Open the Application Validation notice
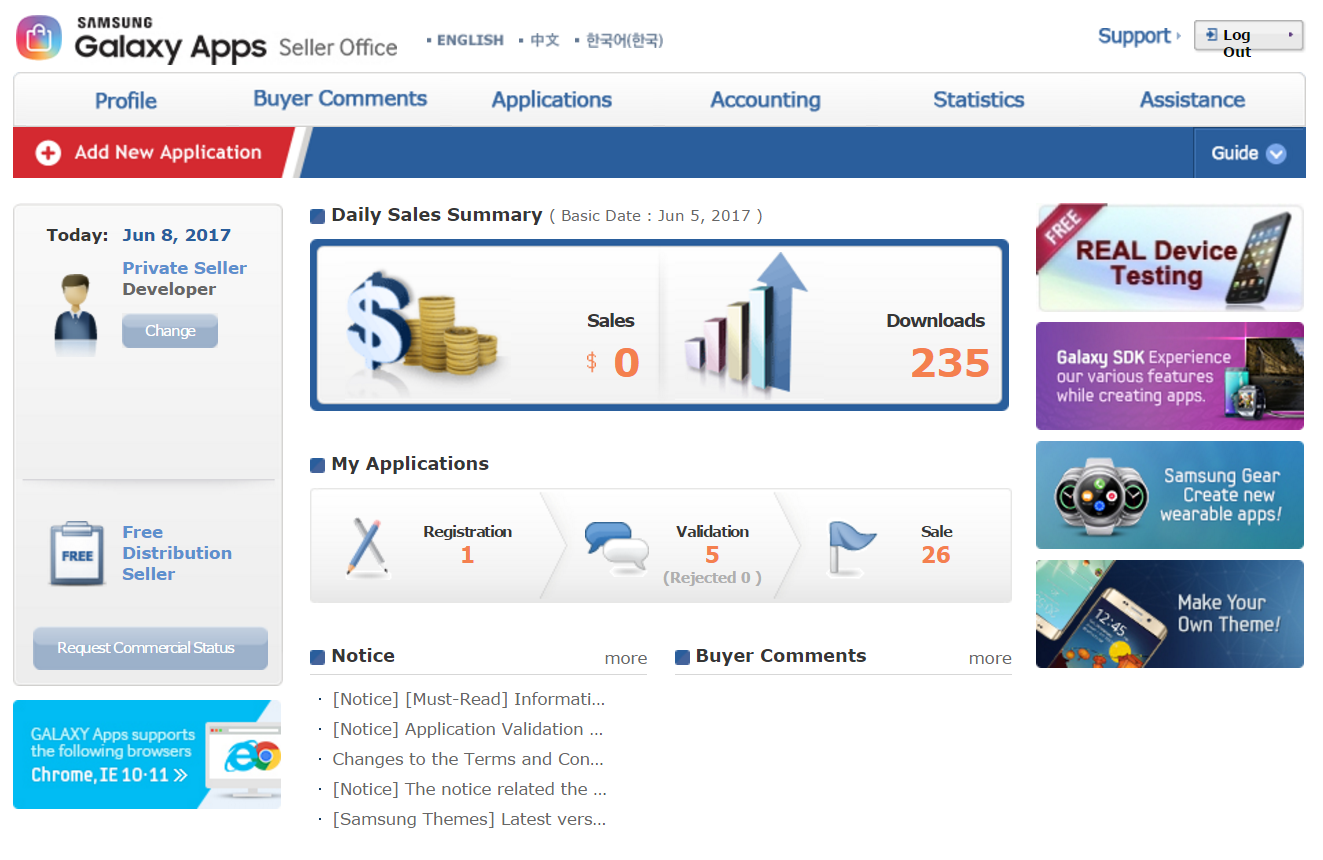1323x860 pixels. pos(468,729)
